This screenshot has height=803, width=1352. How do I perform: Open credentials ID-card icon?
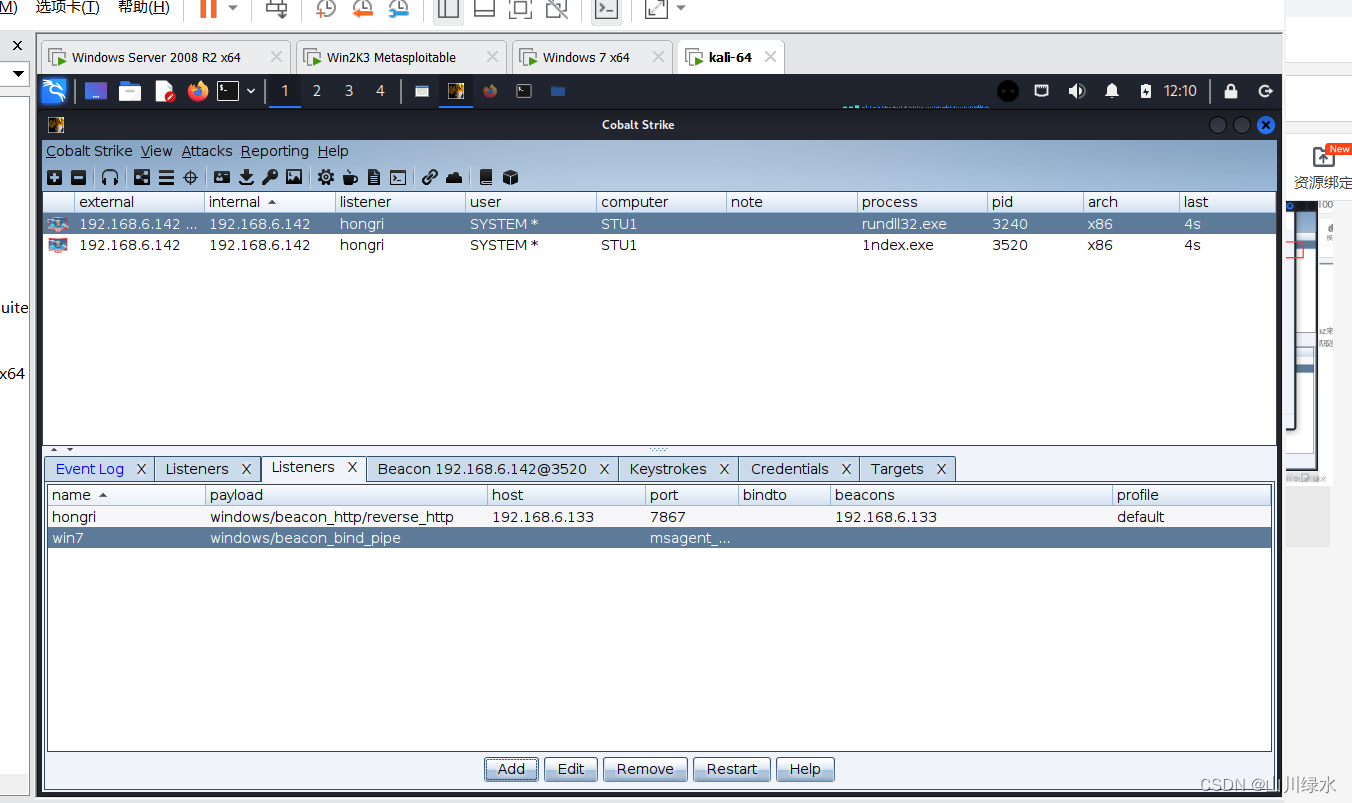pyautogui.click(x=222, y=177)
